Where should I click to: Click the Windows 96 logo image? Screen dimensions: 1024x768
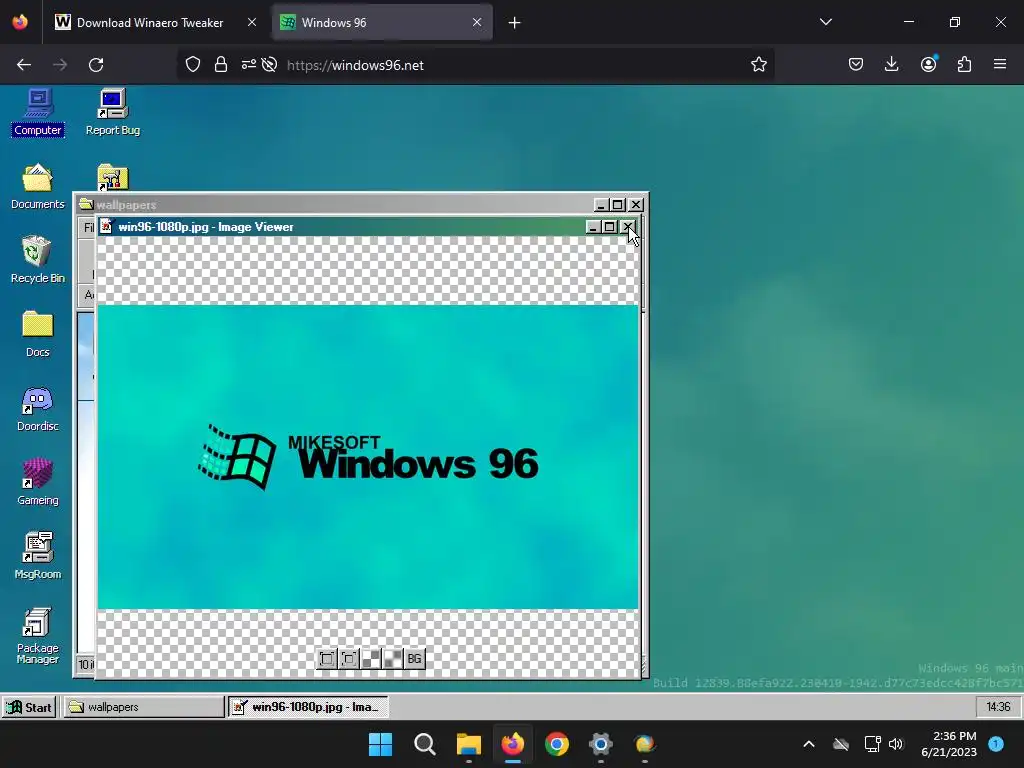(368, 457)
